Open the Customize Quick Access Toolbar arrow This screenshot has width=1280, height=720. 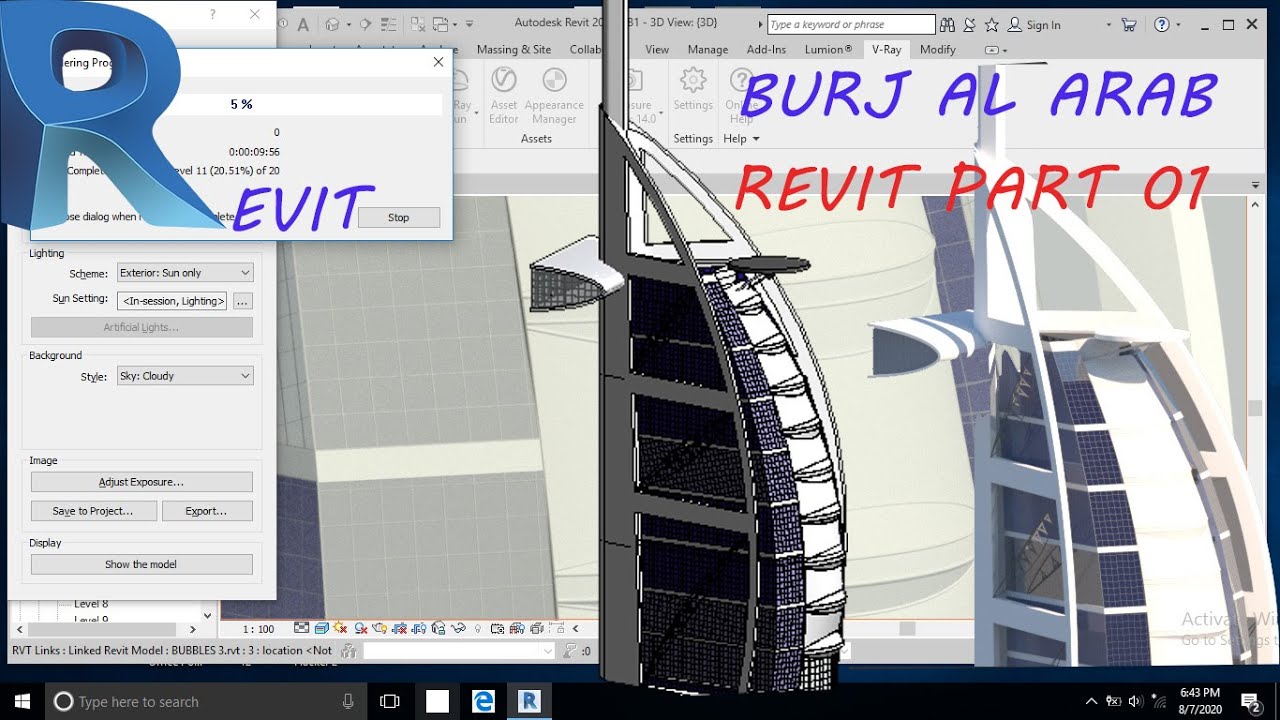pyautogui.click(x=469, y=24)
